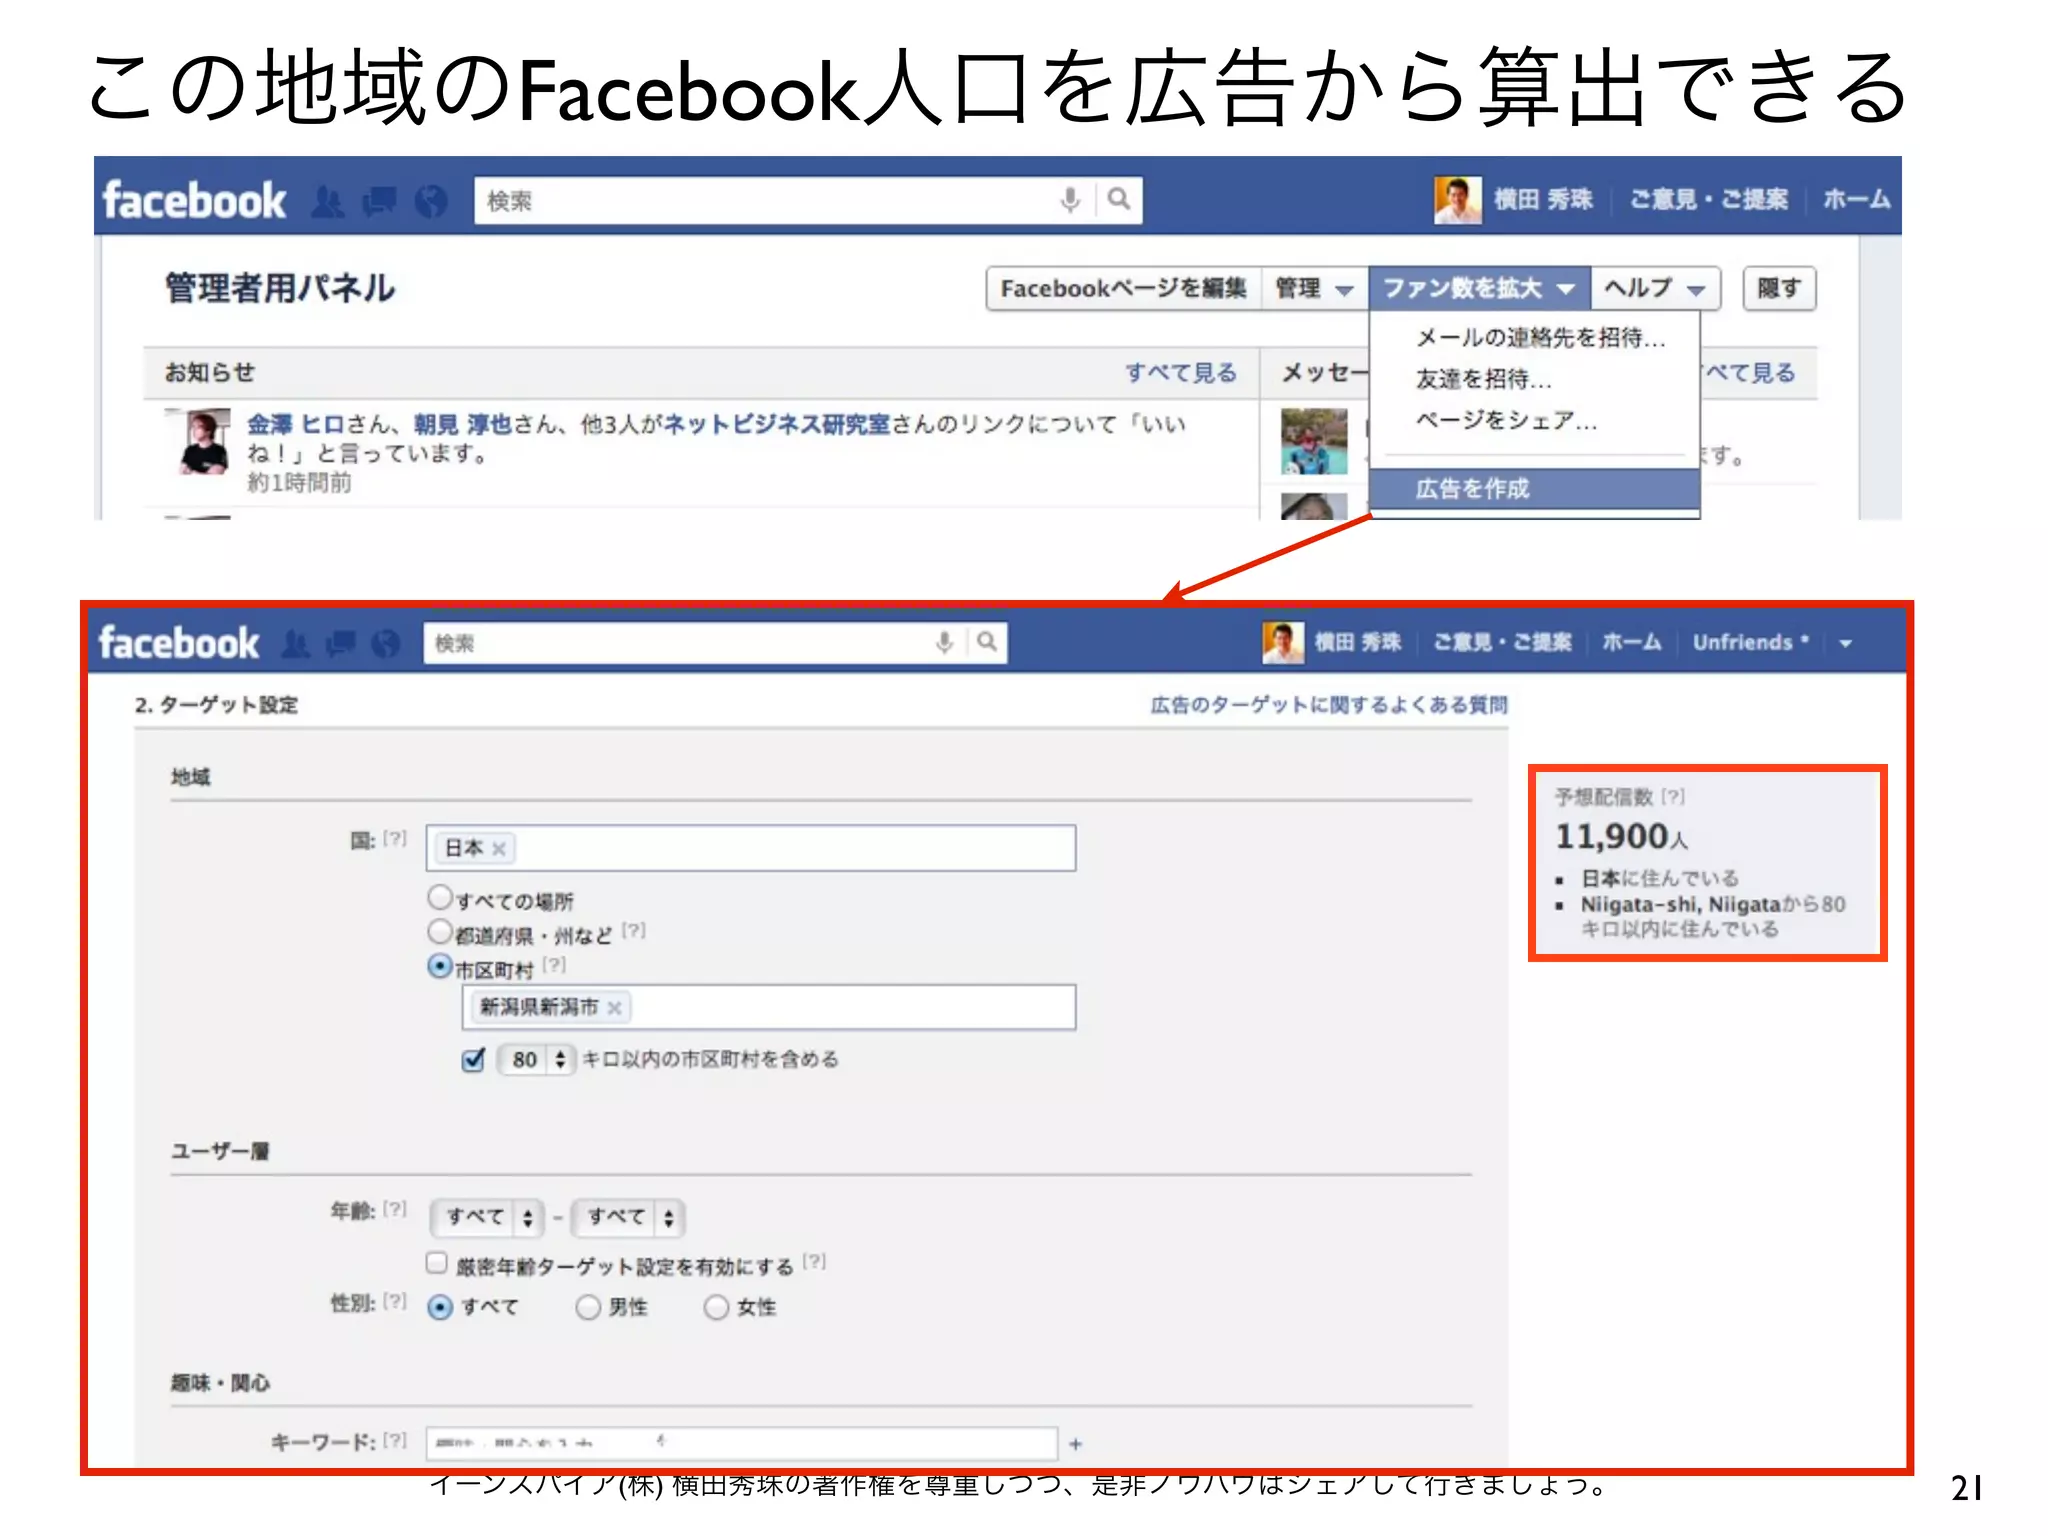Click the plus icon beside keyword field

click(x=1076, y=1444)
